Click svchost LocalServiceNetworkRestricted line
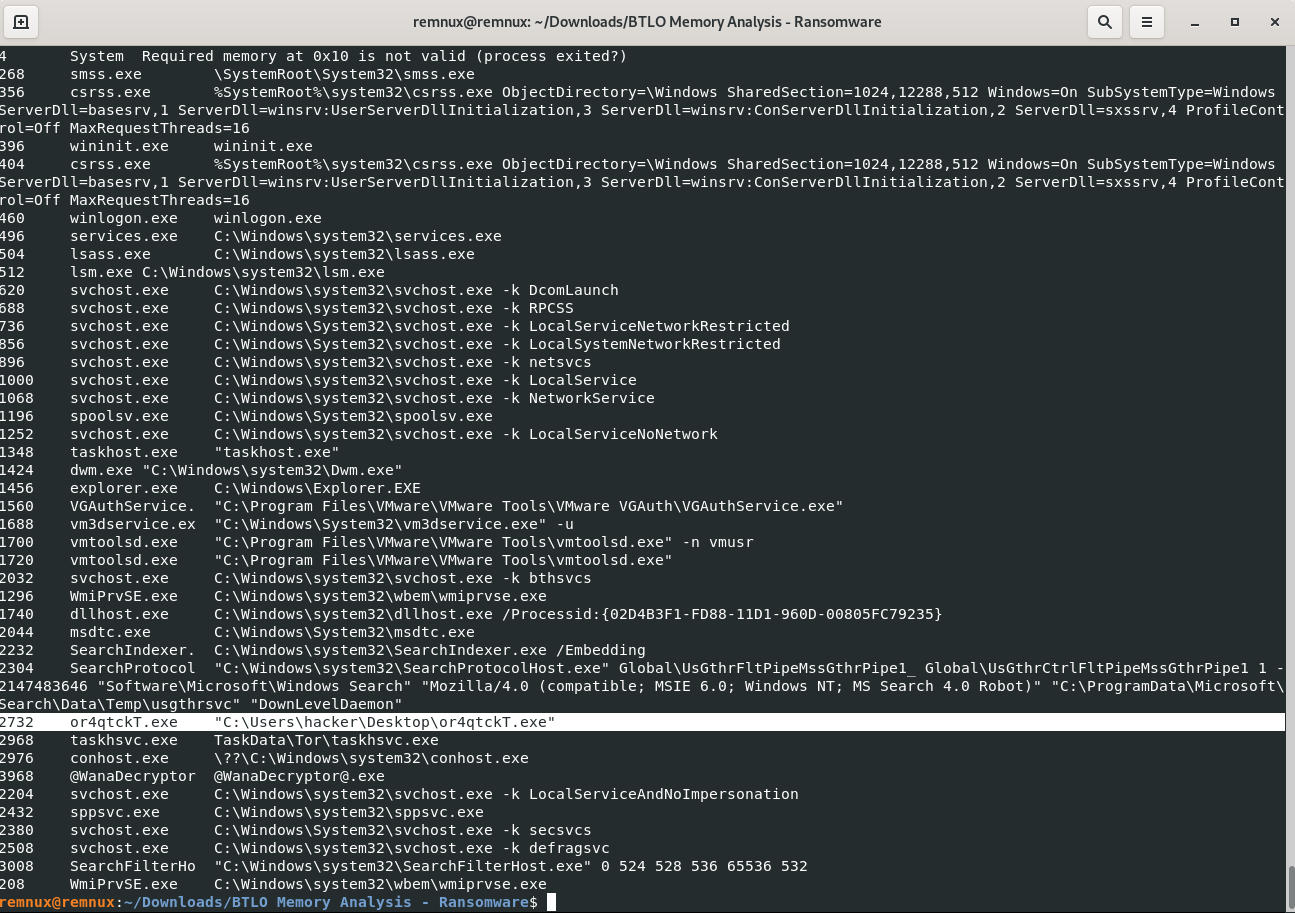This screenshot has width=1295, height=913. click(x=395, y=326)
